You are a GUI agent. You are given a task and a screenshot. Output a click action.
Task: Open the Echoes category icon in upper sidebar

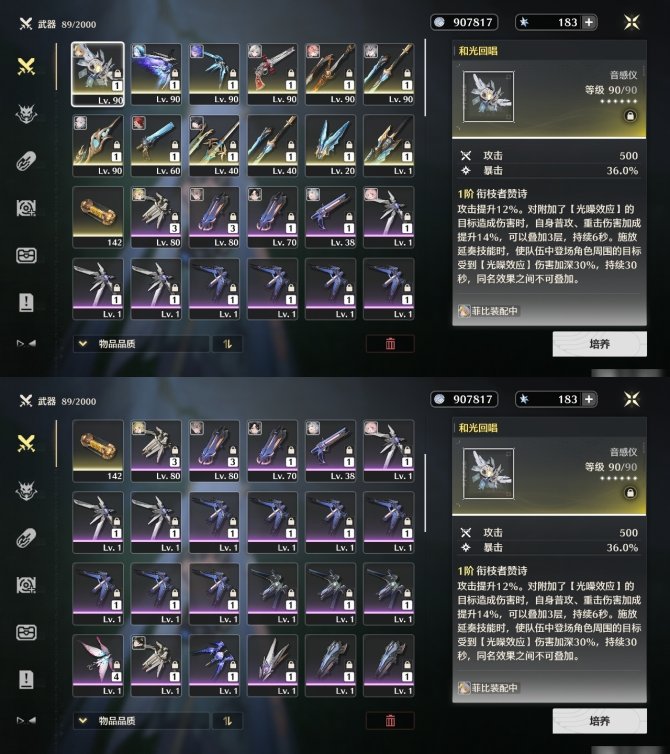pos(26,114)
